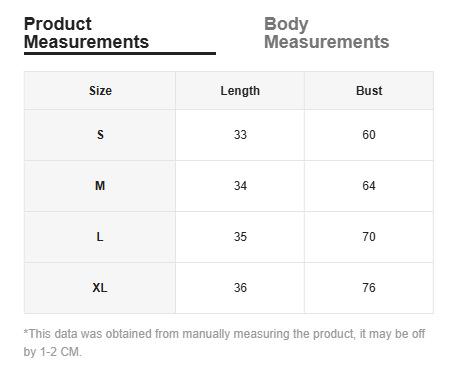The width and height of the screenshot is (457, 367).
Task: Select the S size row label
Action: tap(100, 135)
